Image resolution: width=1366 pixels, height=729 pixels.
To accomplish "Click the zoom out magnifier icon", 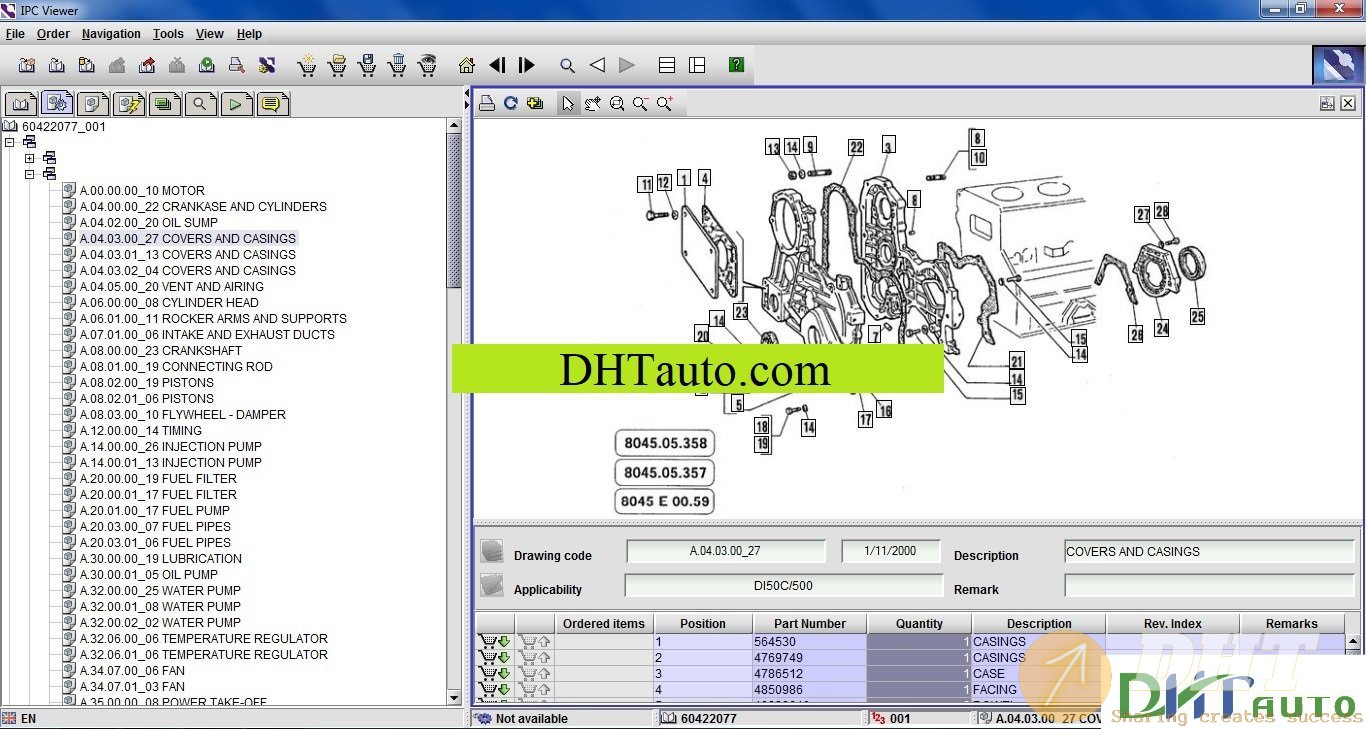I will coord(641,103).
